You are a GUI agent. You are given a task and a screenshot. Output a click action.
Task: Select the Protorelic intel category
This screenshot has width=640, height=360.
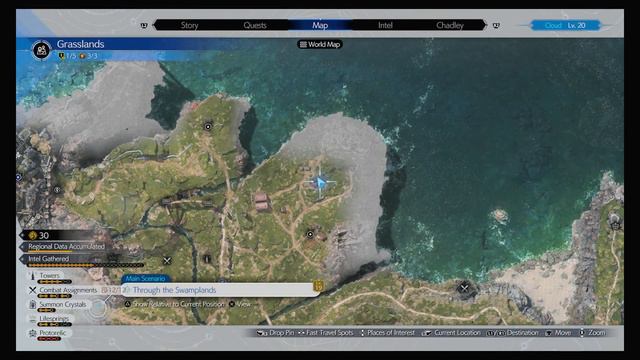tap(52, 333)
